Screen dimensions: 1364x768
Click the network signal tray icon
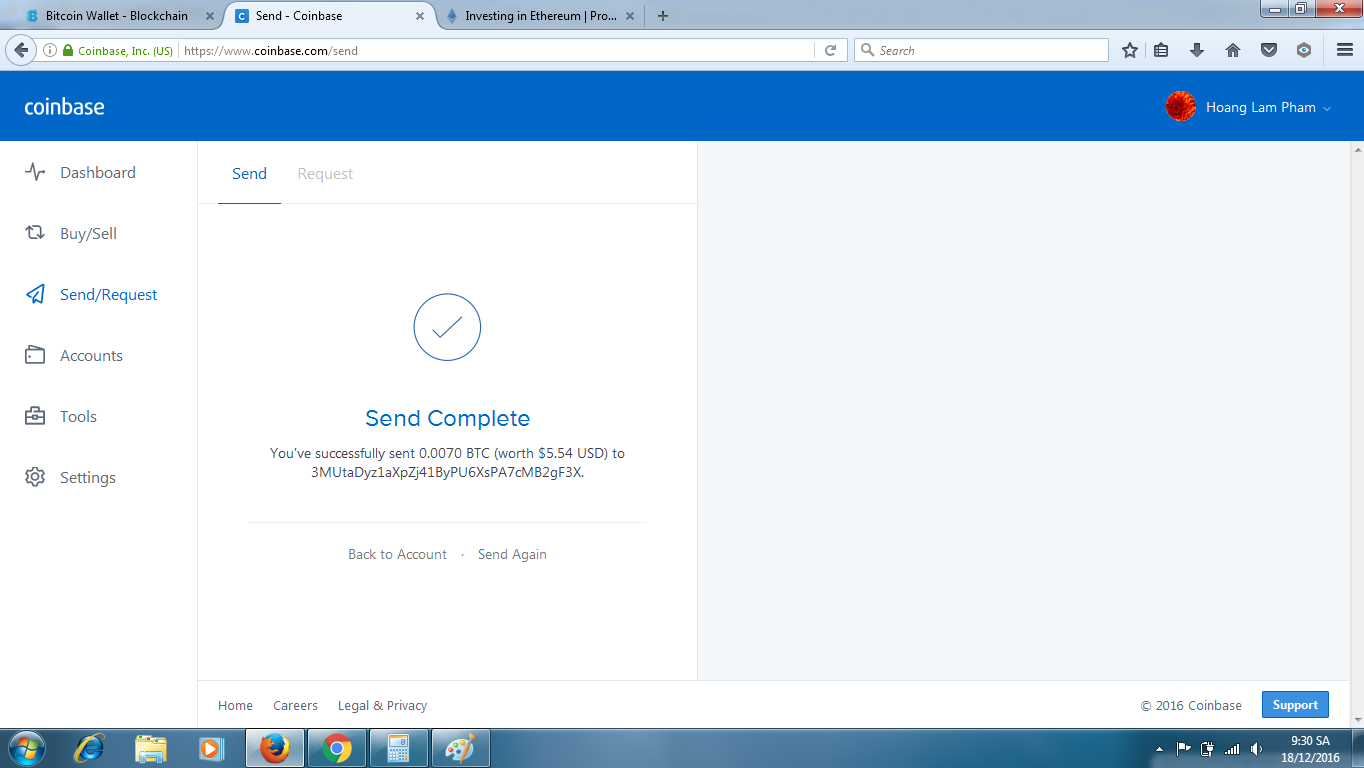click(1232, 749)
